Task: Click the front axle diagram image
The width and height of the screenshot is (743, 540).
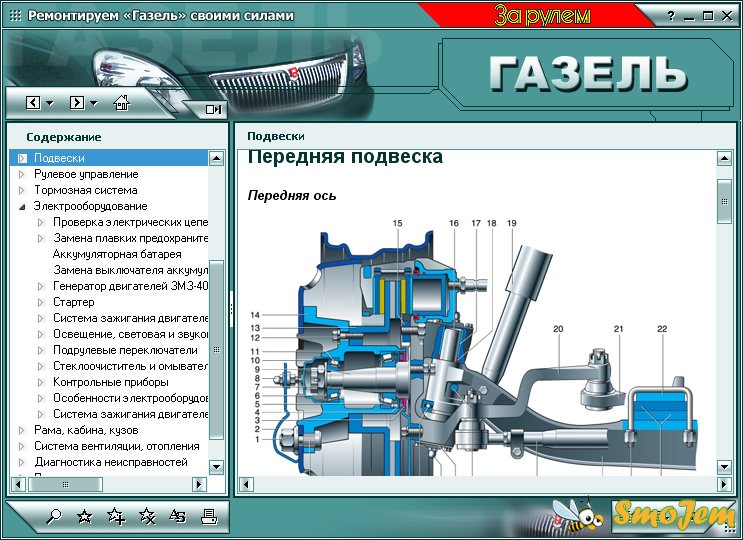Action: (x=472, y=348)
